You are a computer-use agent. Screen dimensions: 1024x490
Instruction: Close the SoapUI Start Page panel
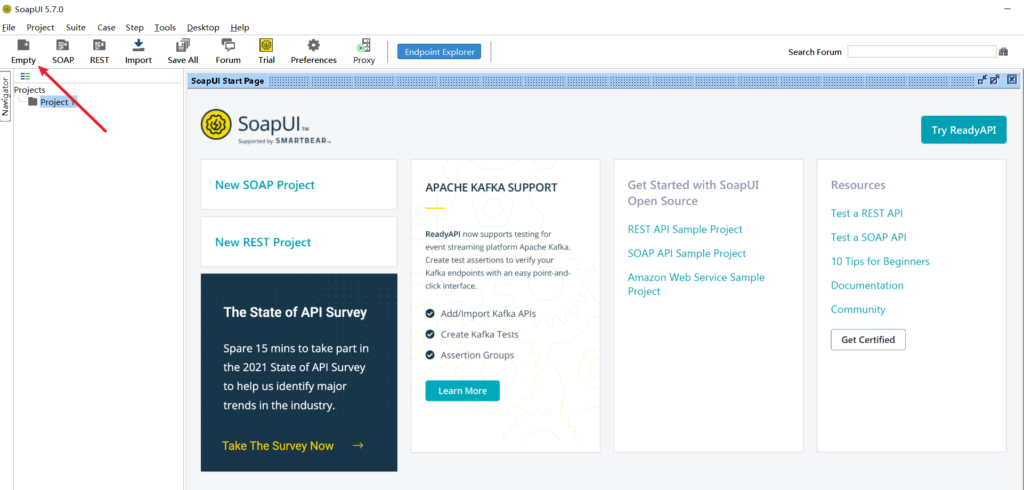click(x=1012, y=80)
